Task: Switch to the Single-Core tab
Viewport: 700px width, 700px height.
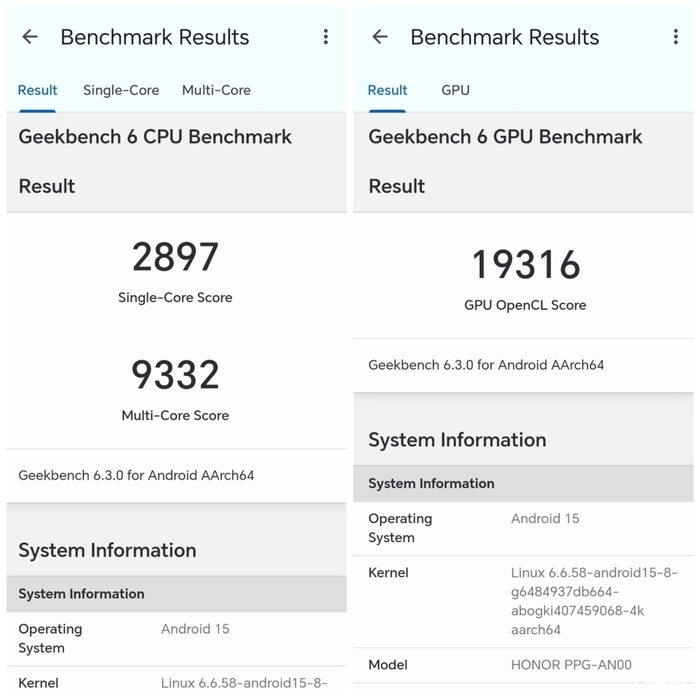Action: click(x=121, y=90)
